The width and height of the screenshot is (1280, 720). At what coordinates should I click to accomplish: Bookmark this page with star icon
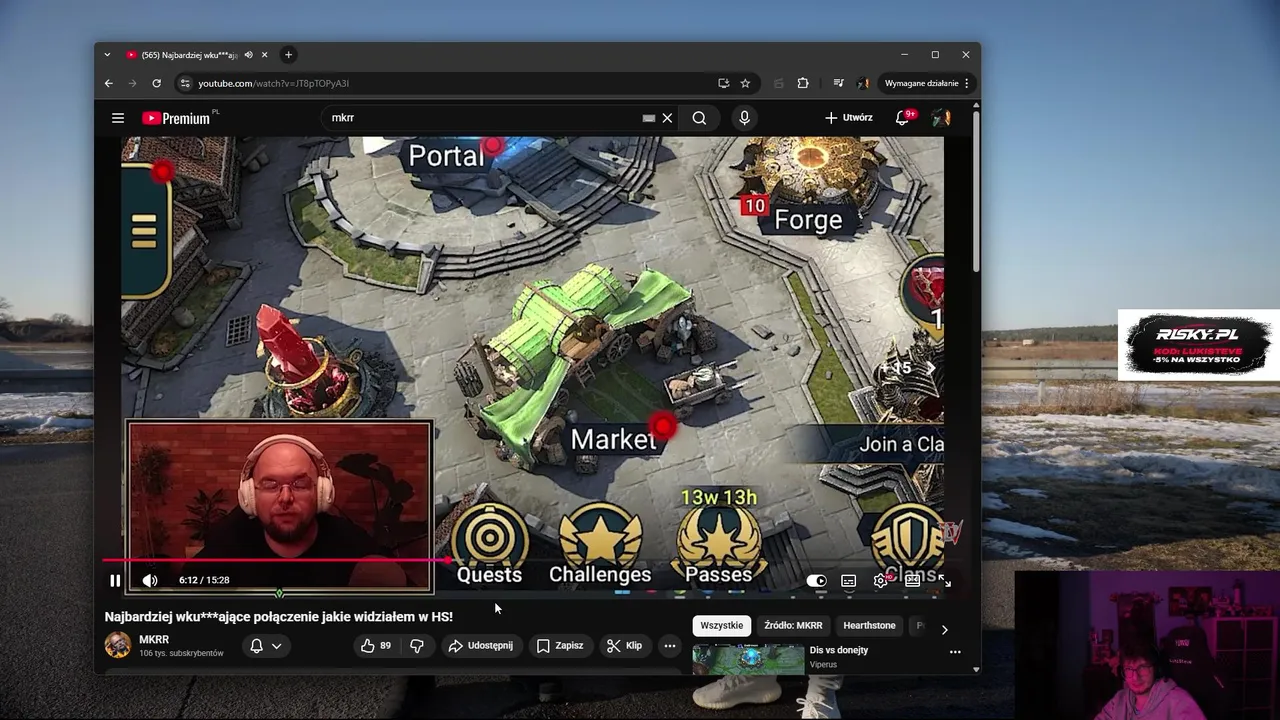click(745, 83)
